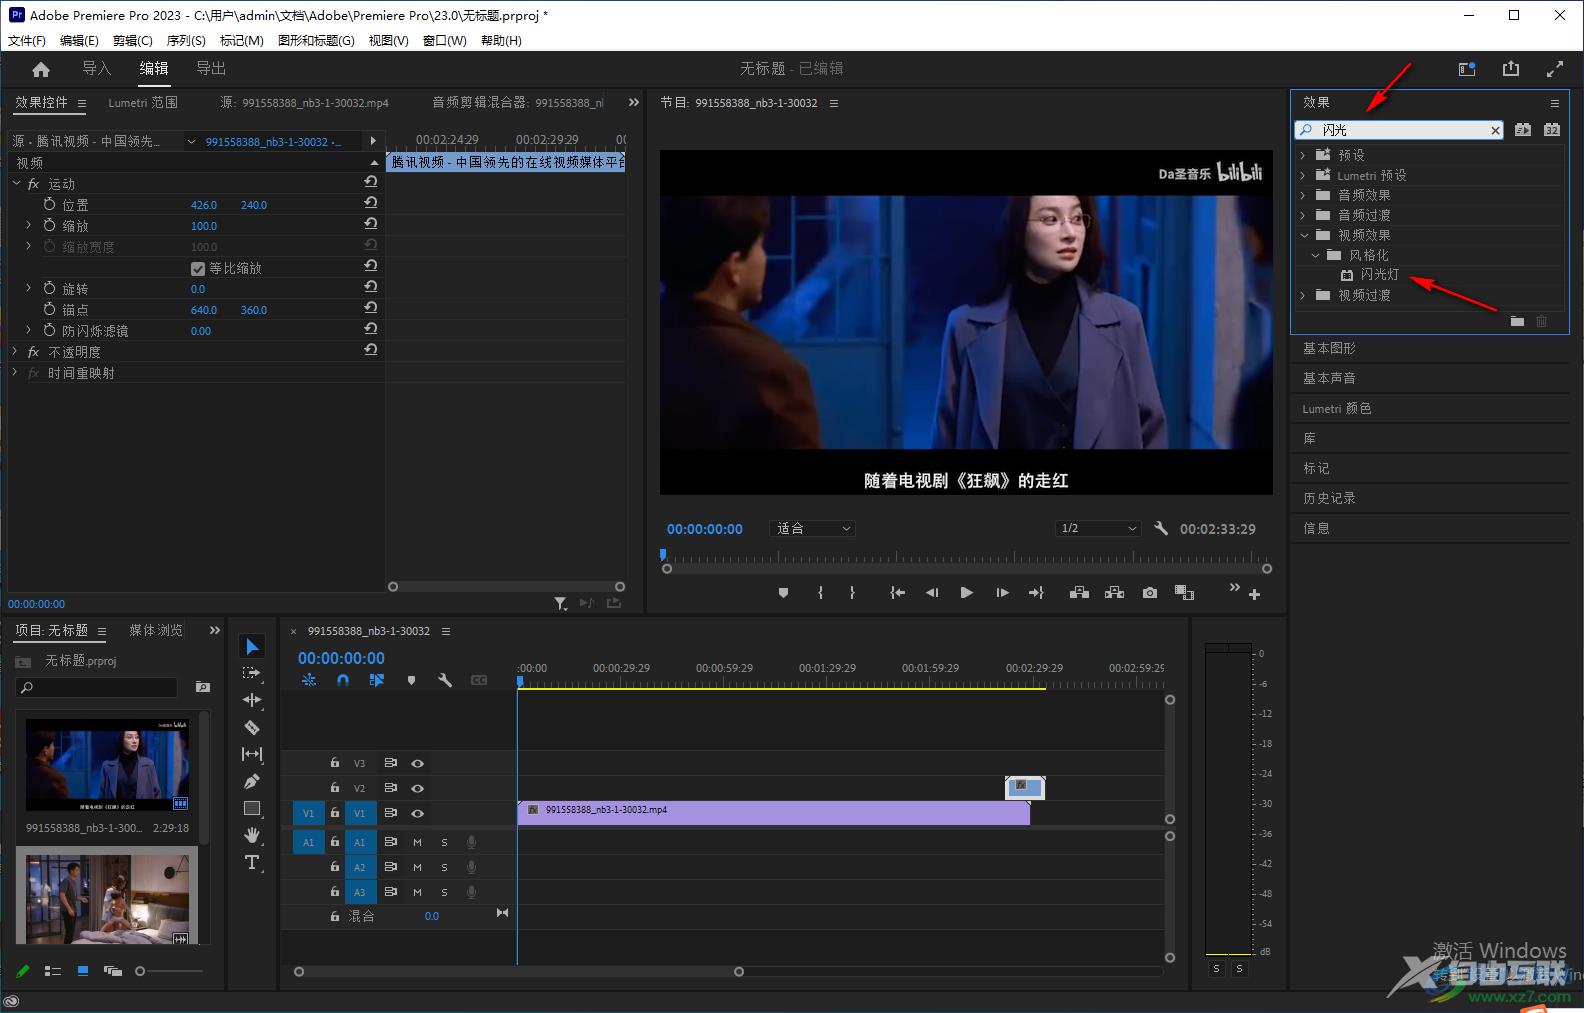Screen dimensions: 1584x1013
Task: Open the 窗口(W) menu
Action: click(x=444, y=40)
